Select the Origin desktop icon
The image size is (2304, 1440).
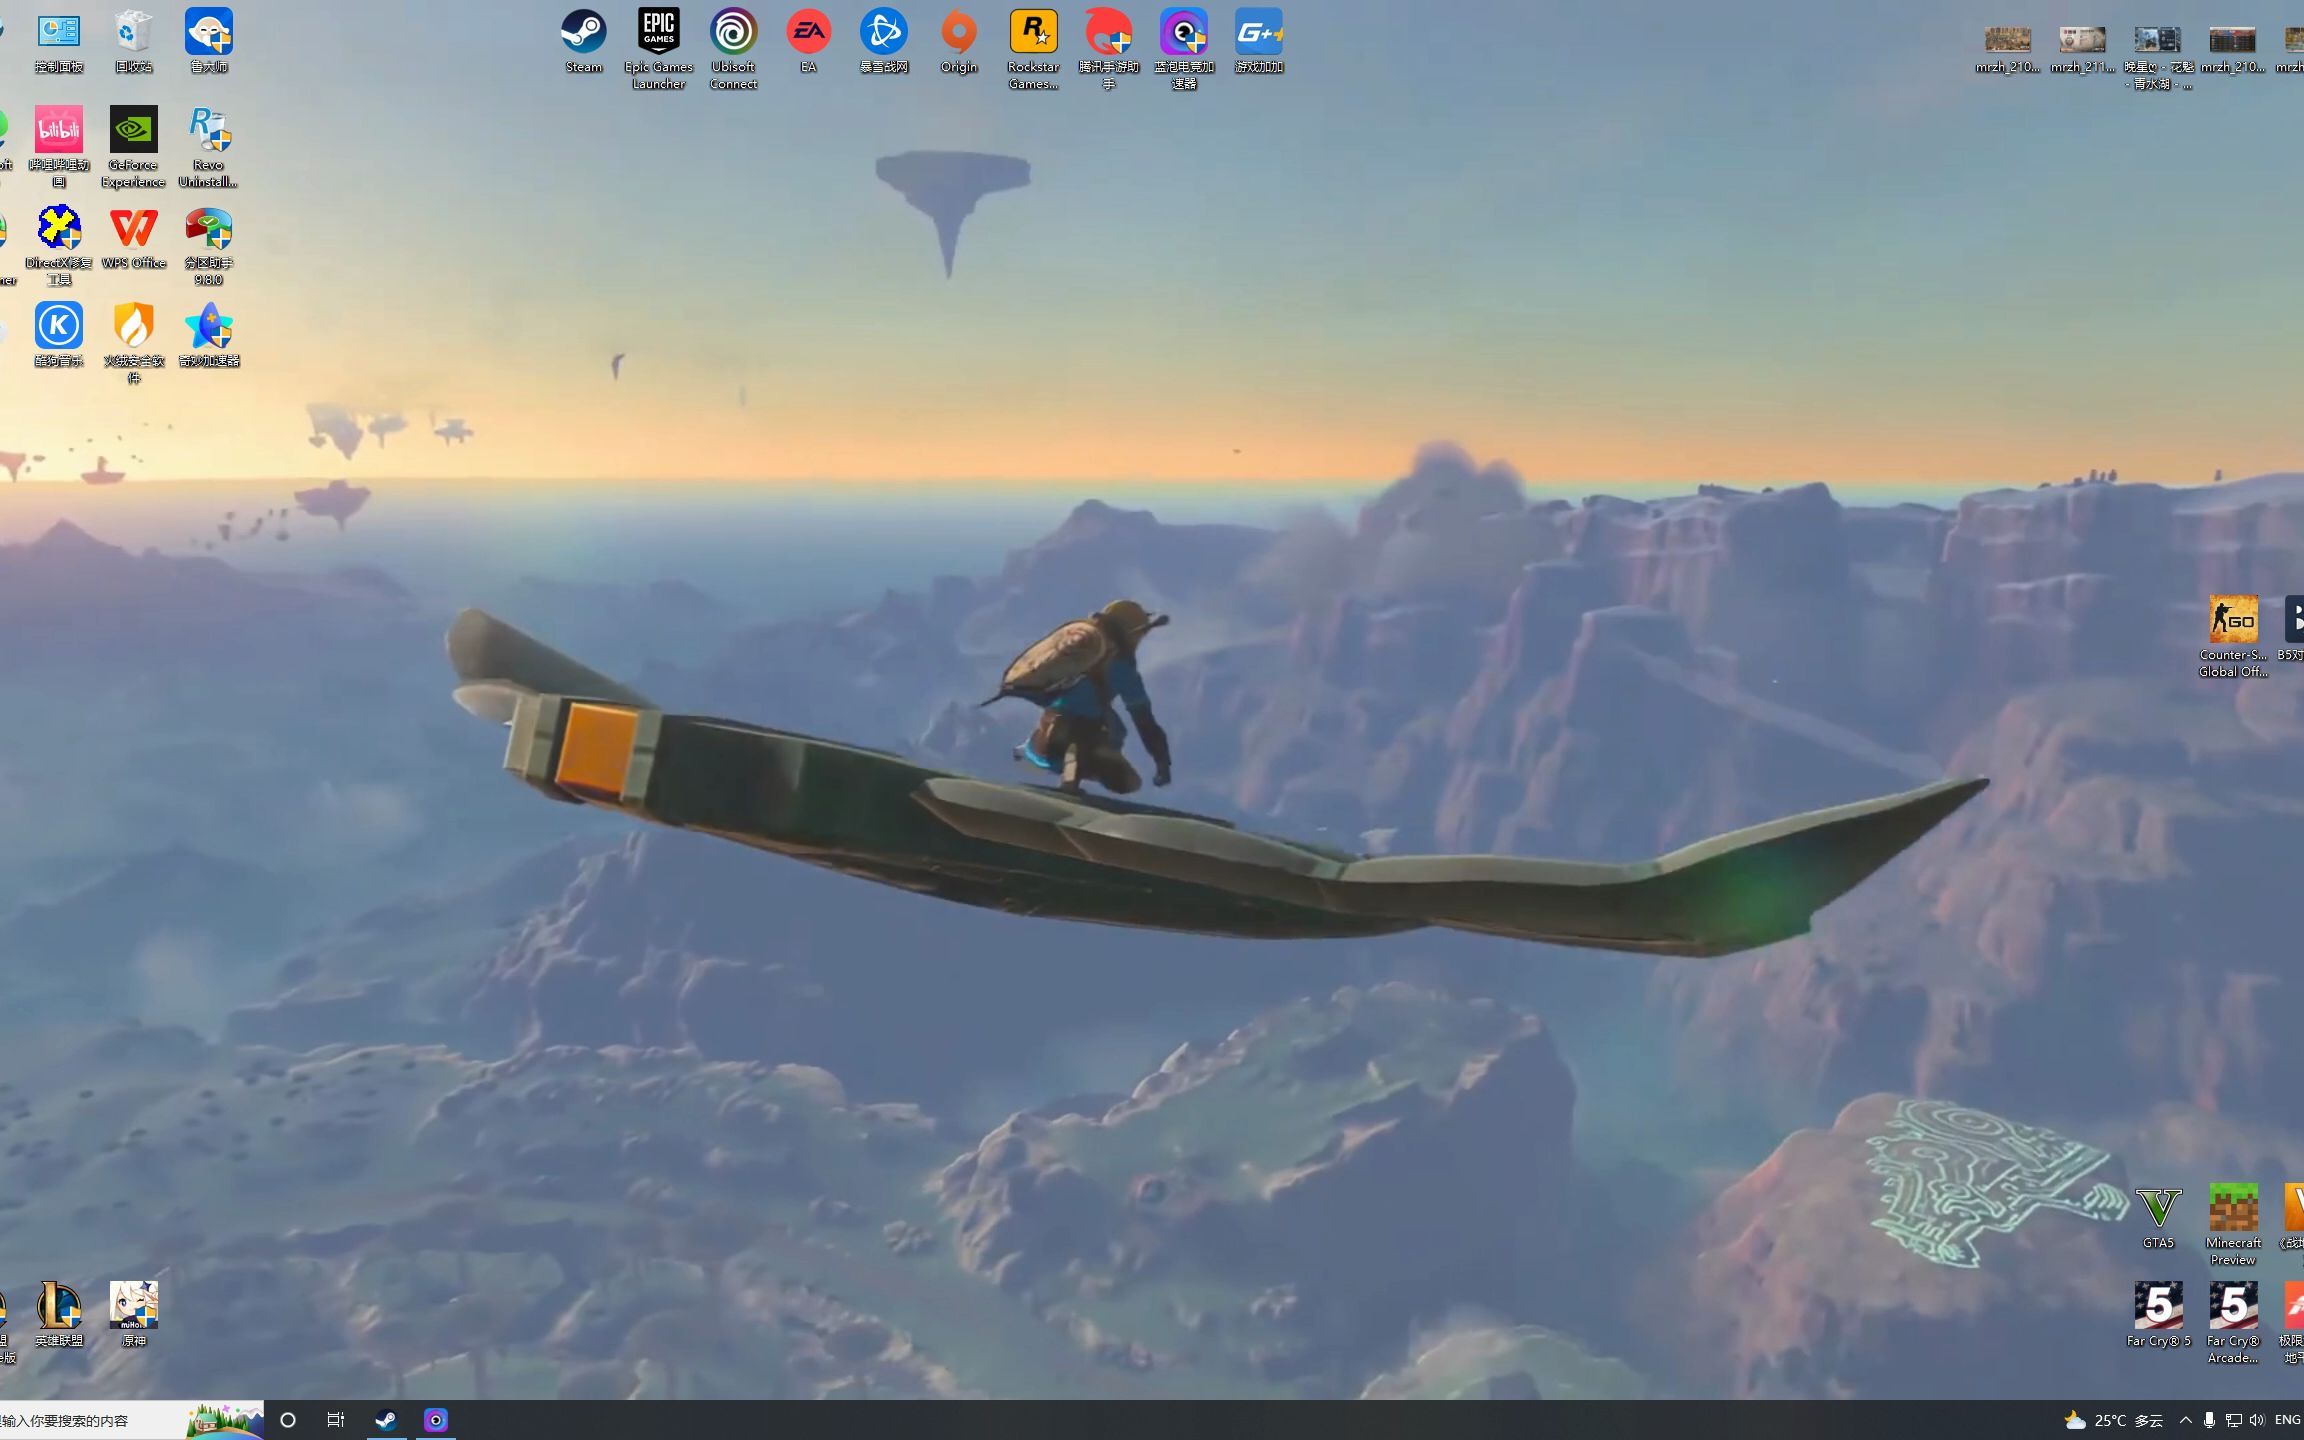[x=958, y=34]
